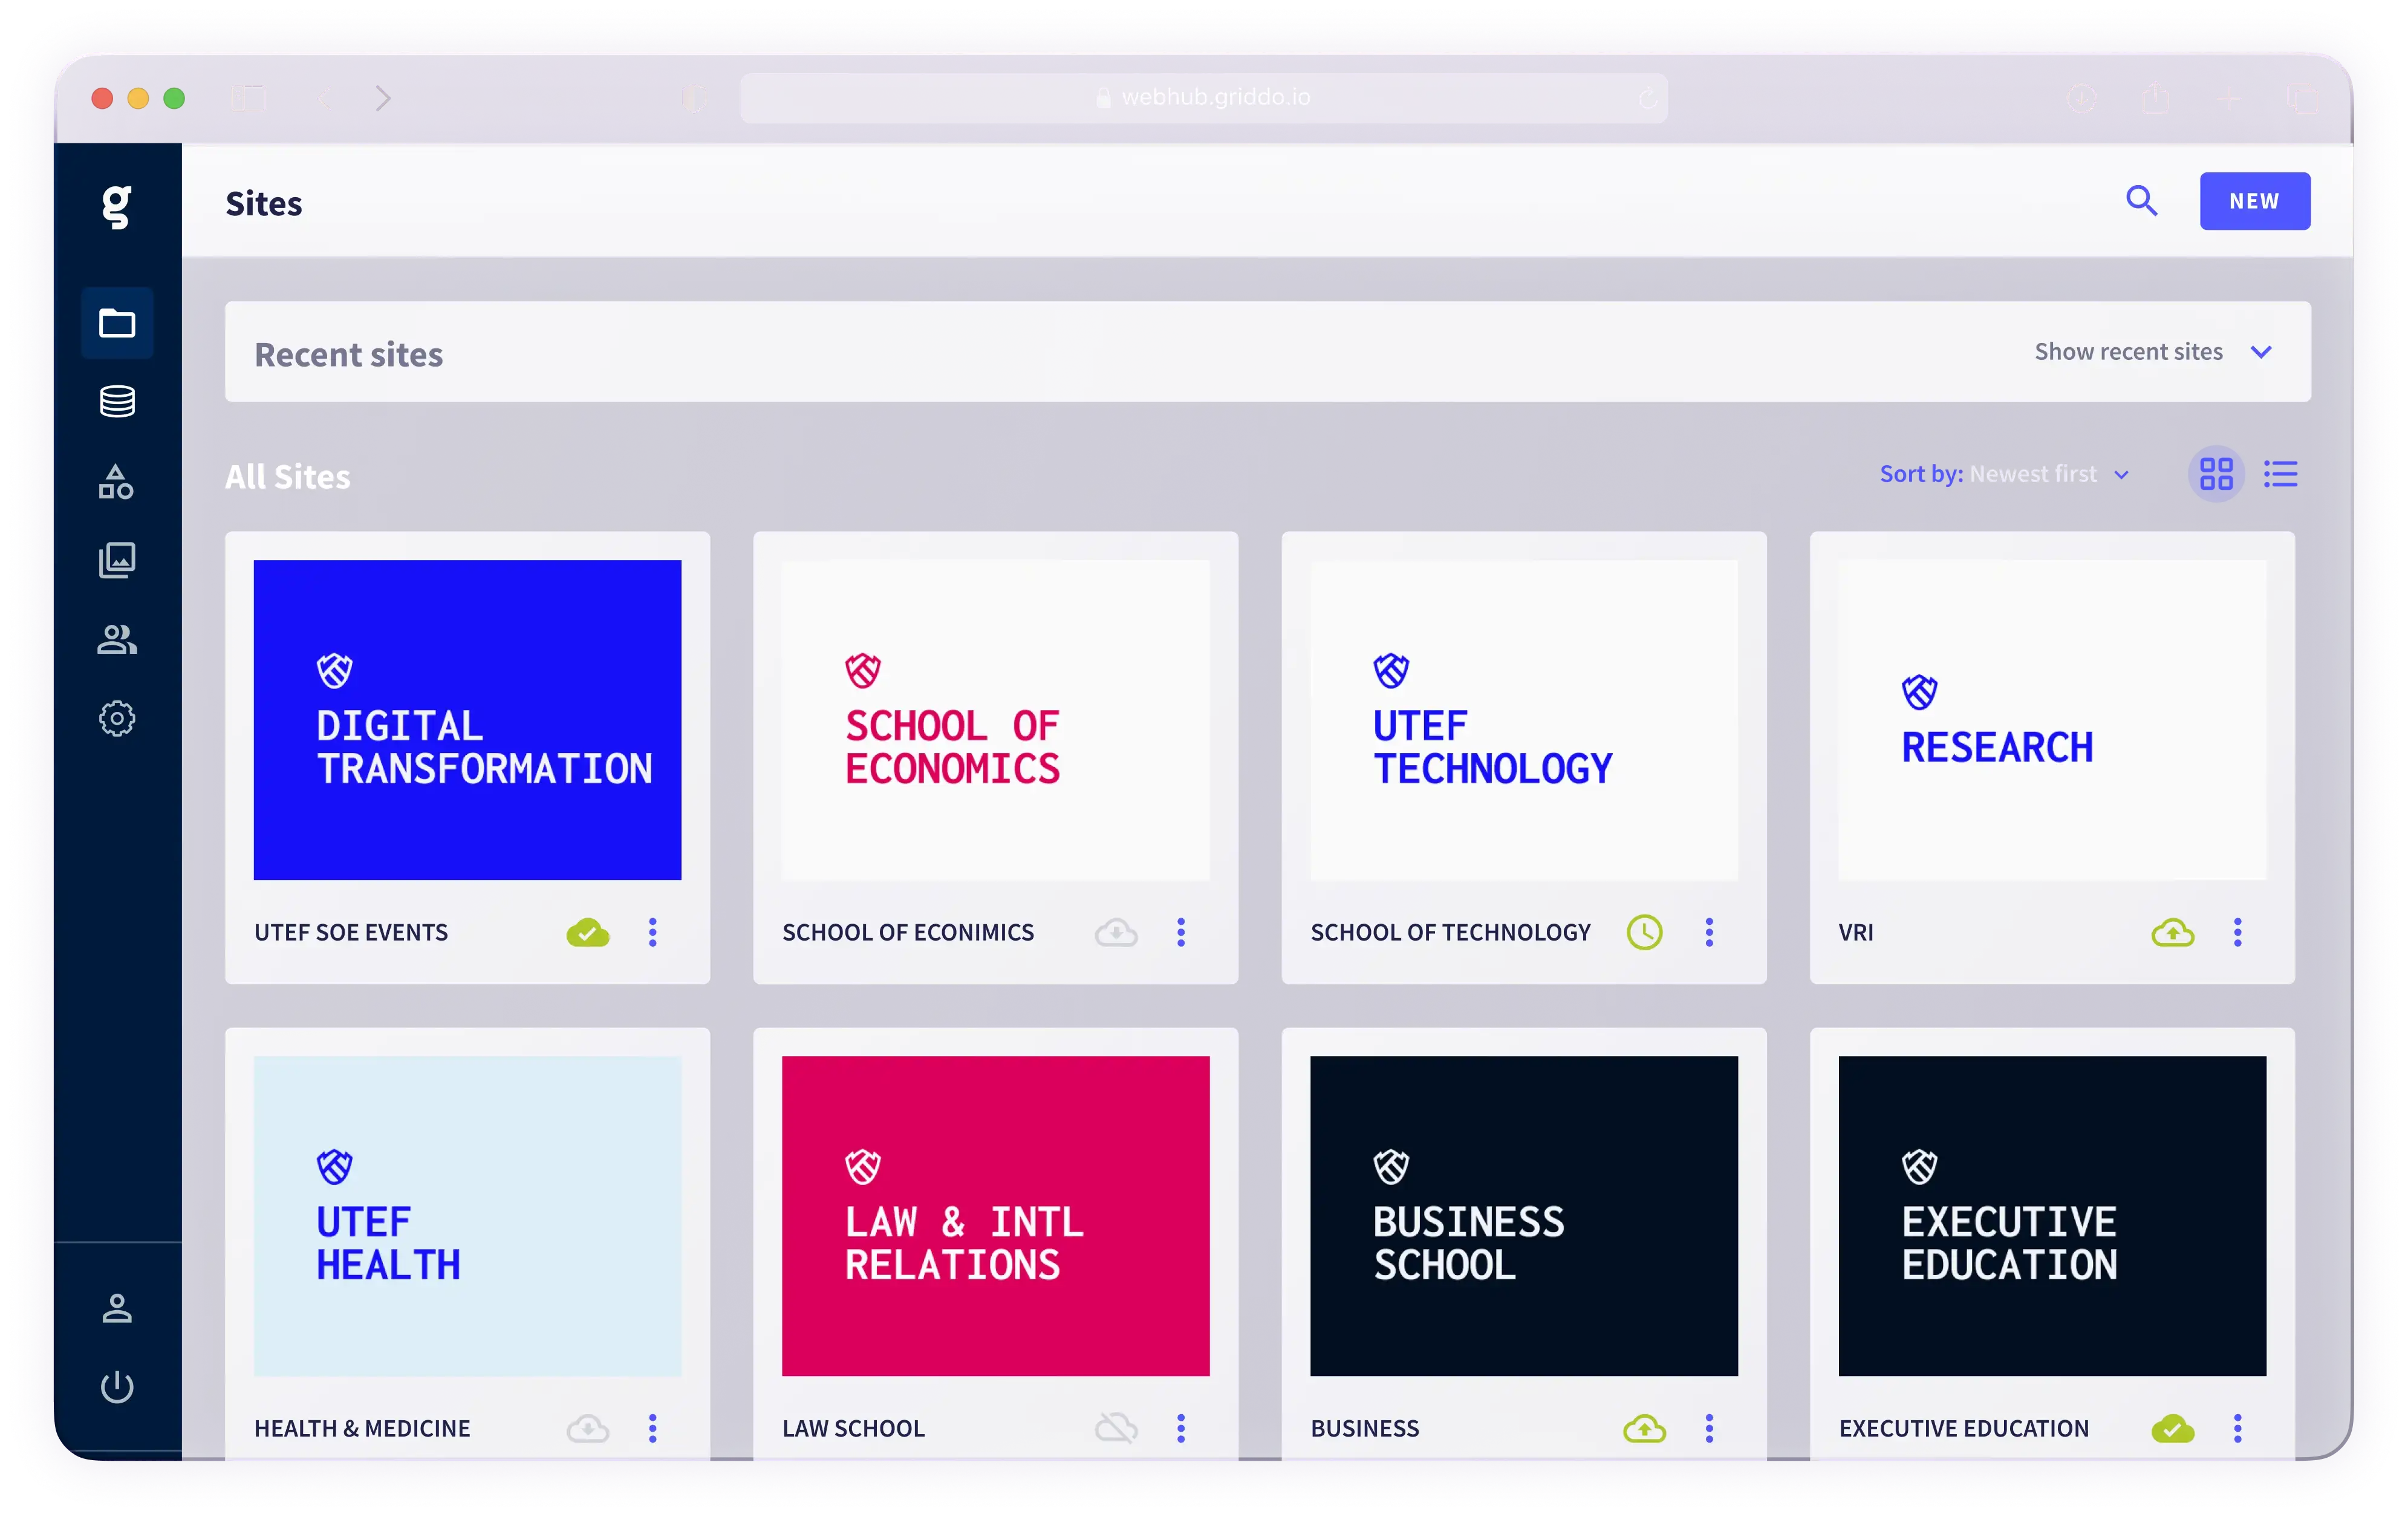Image resolution: width=2408 pixels, height=1517 pixels.
Task: Open the Sites folder section in the sidebar
Action: (117, 322)
